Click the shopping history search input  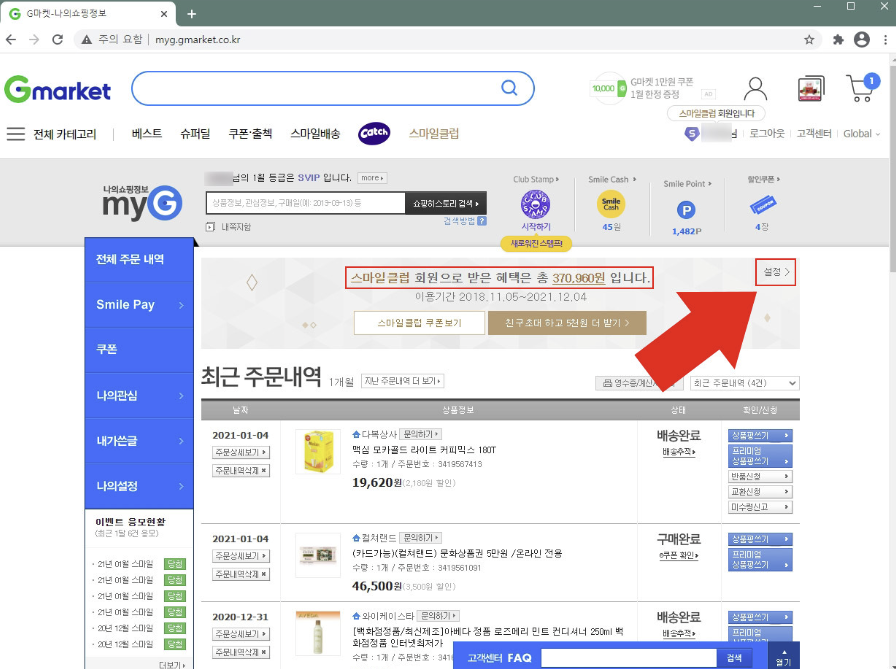point(306,203)
